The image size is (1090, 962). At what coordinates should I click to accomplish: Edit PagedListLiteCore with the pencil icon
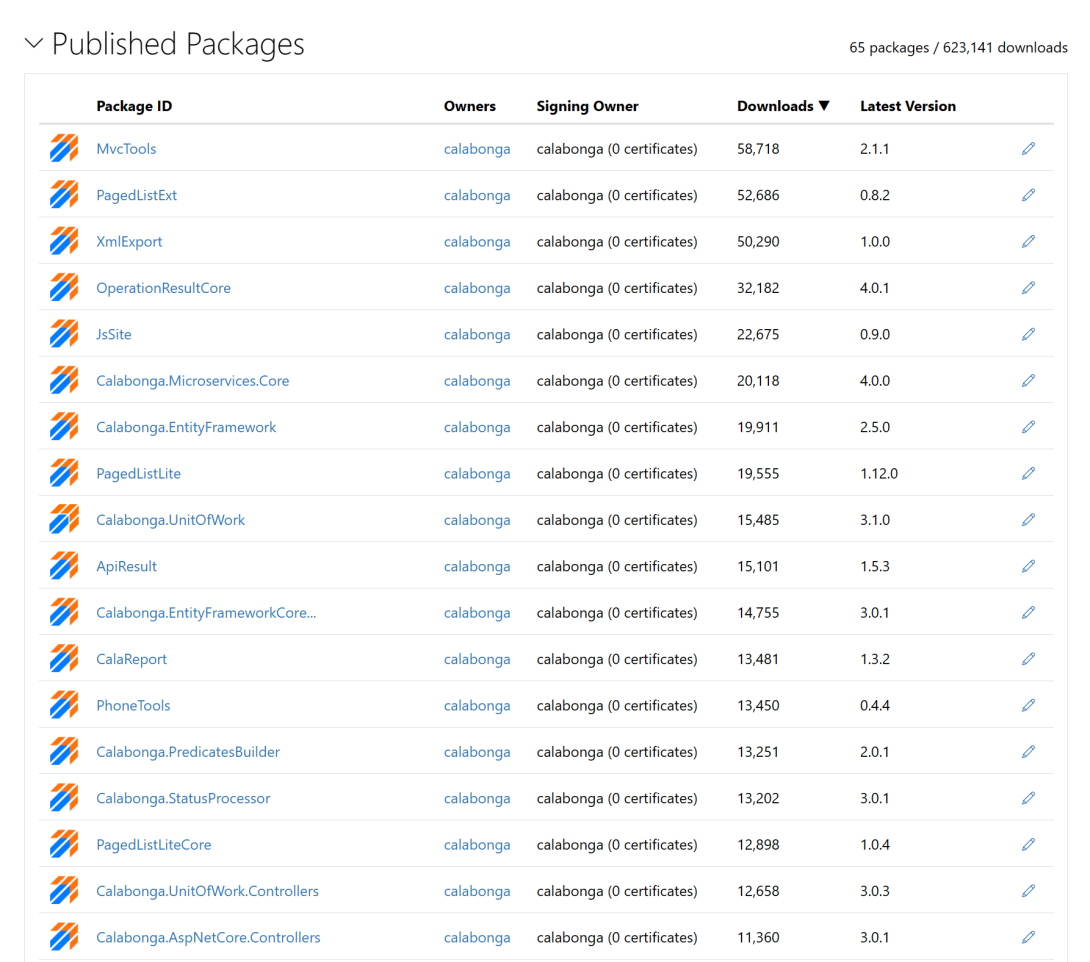point(1028,844)
